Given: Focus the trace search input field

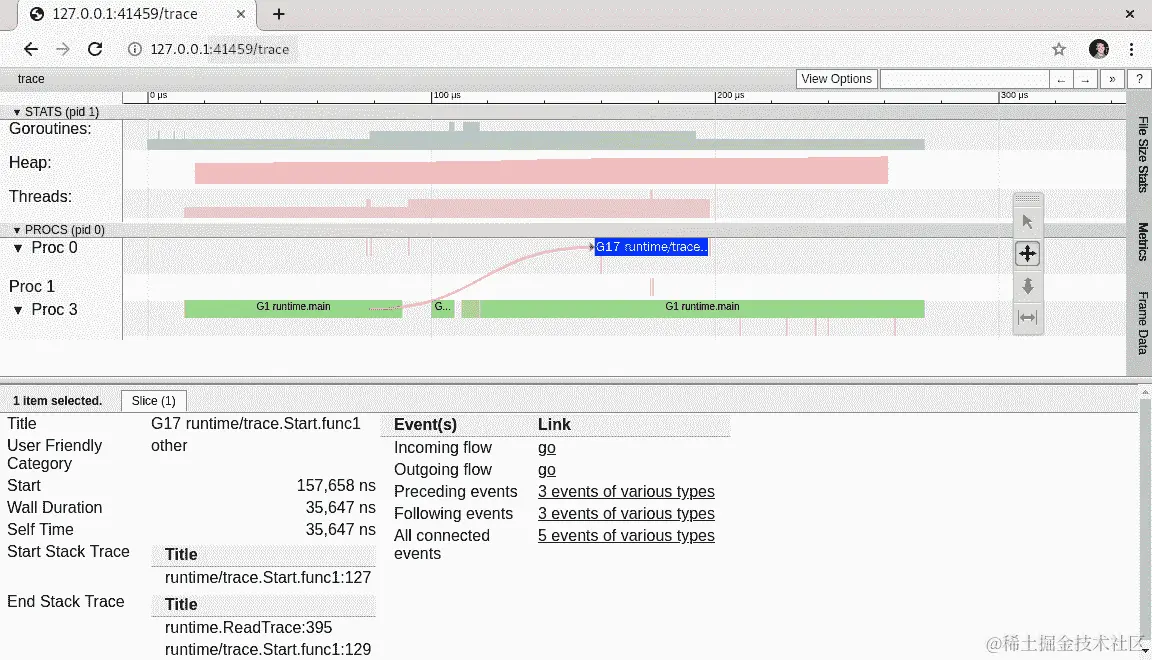Looking at the screenshot, I should click(x=964, y=79).
